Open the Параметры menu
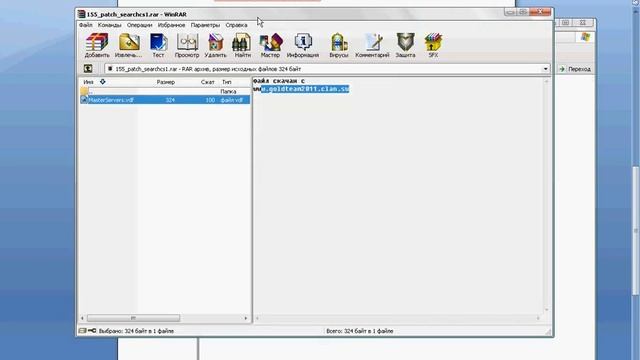 pos(205,25)
